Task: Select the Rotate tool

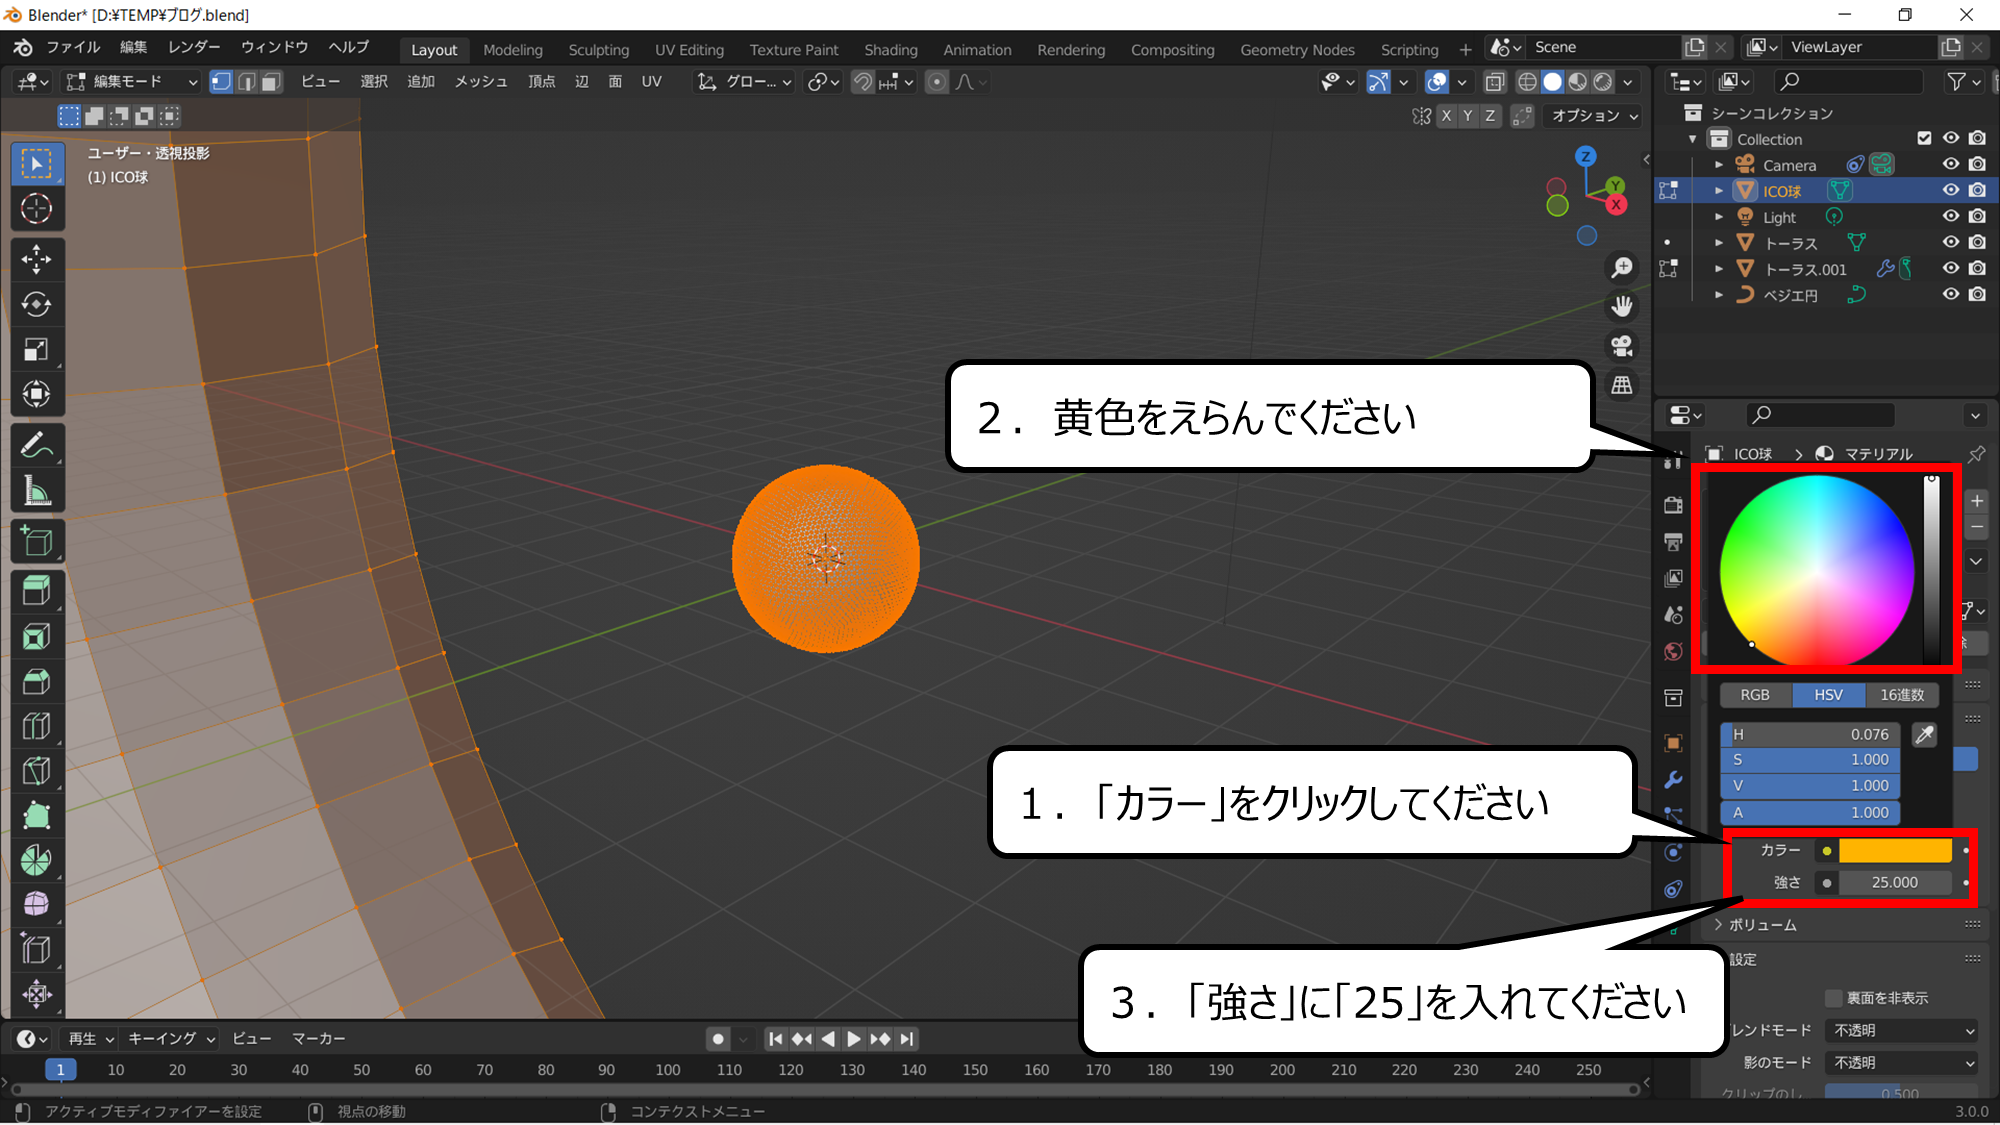Action: (x=37, y=305)
